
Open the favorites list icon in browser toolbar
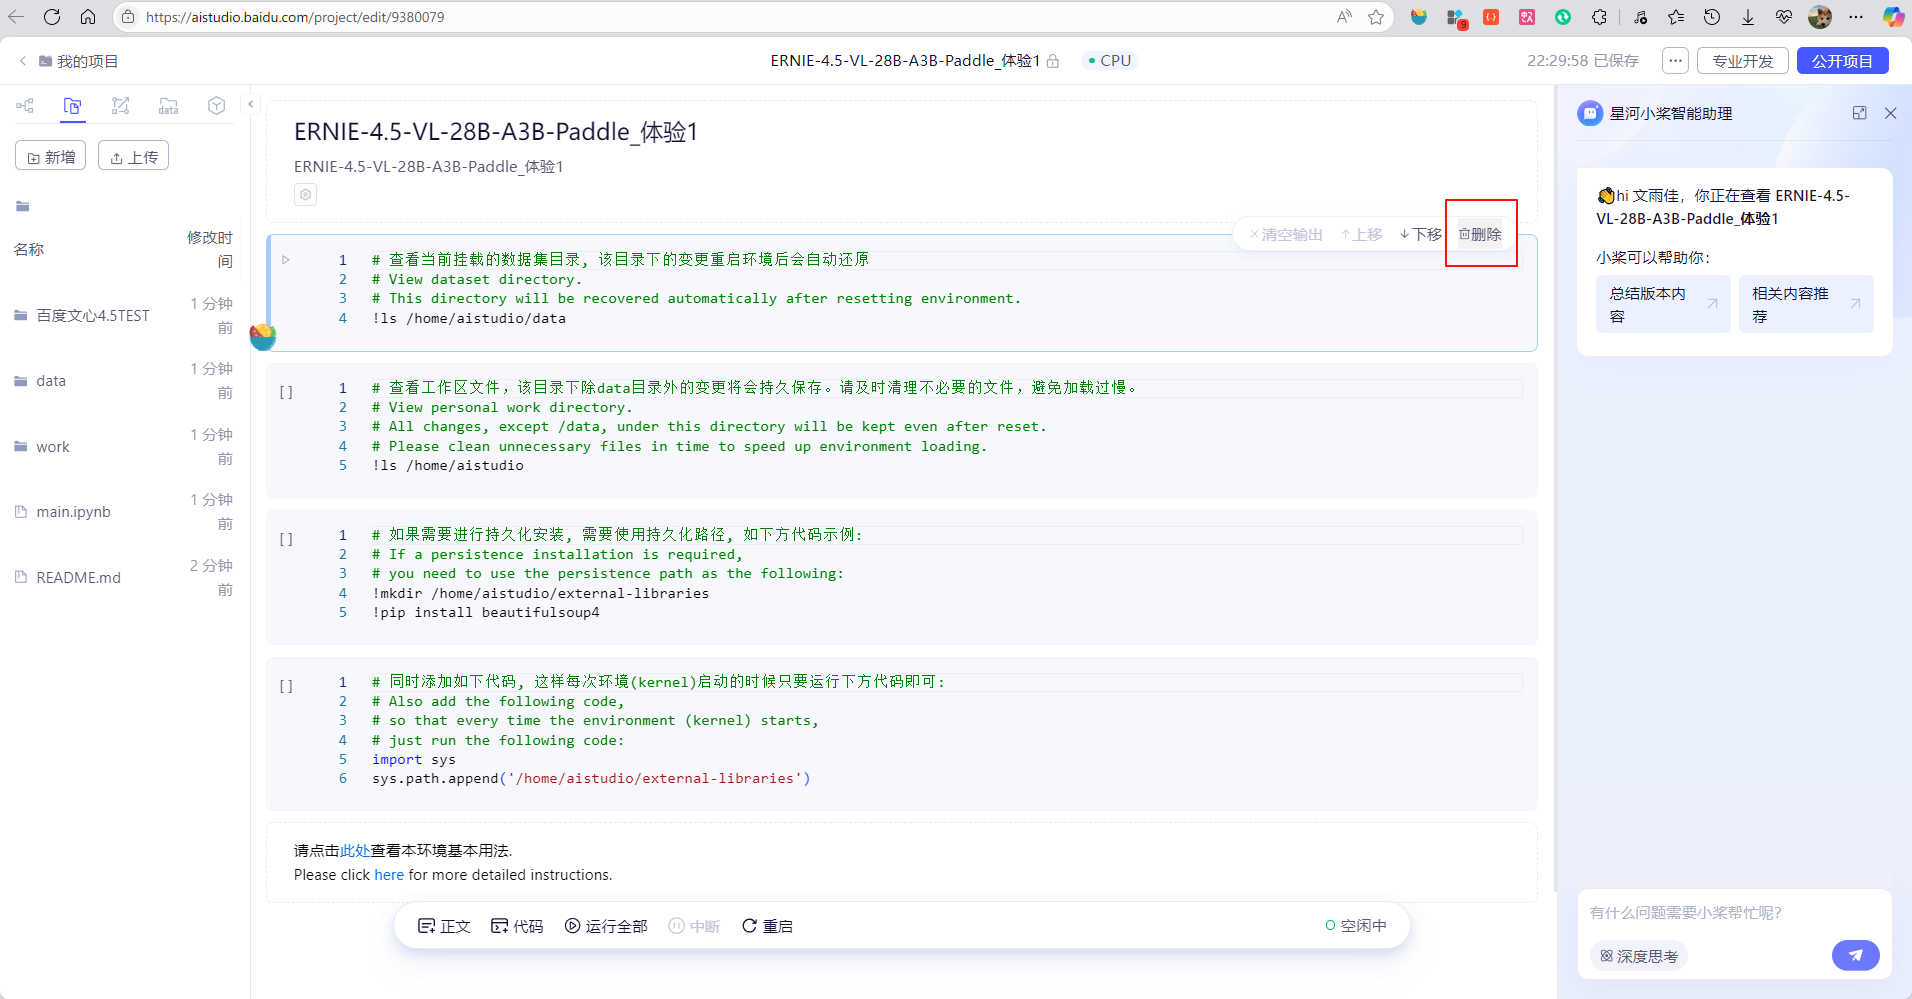[x=1676, y=17]
